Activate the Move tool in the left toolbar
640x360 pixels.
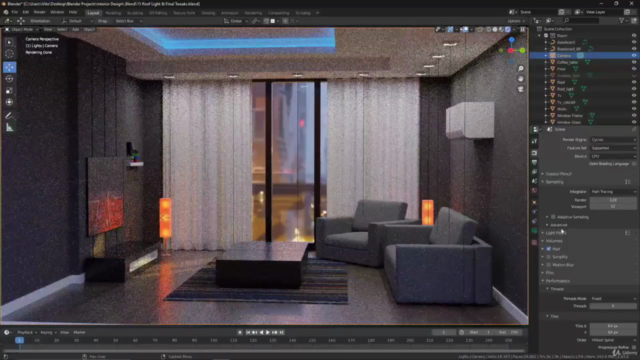[9, 67]
